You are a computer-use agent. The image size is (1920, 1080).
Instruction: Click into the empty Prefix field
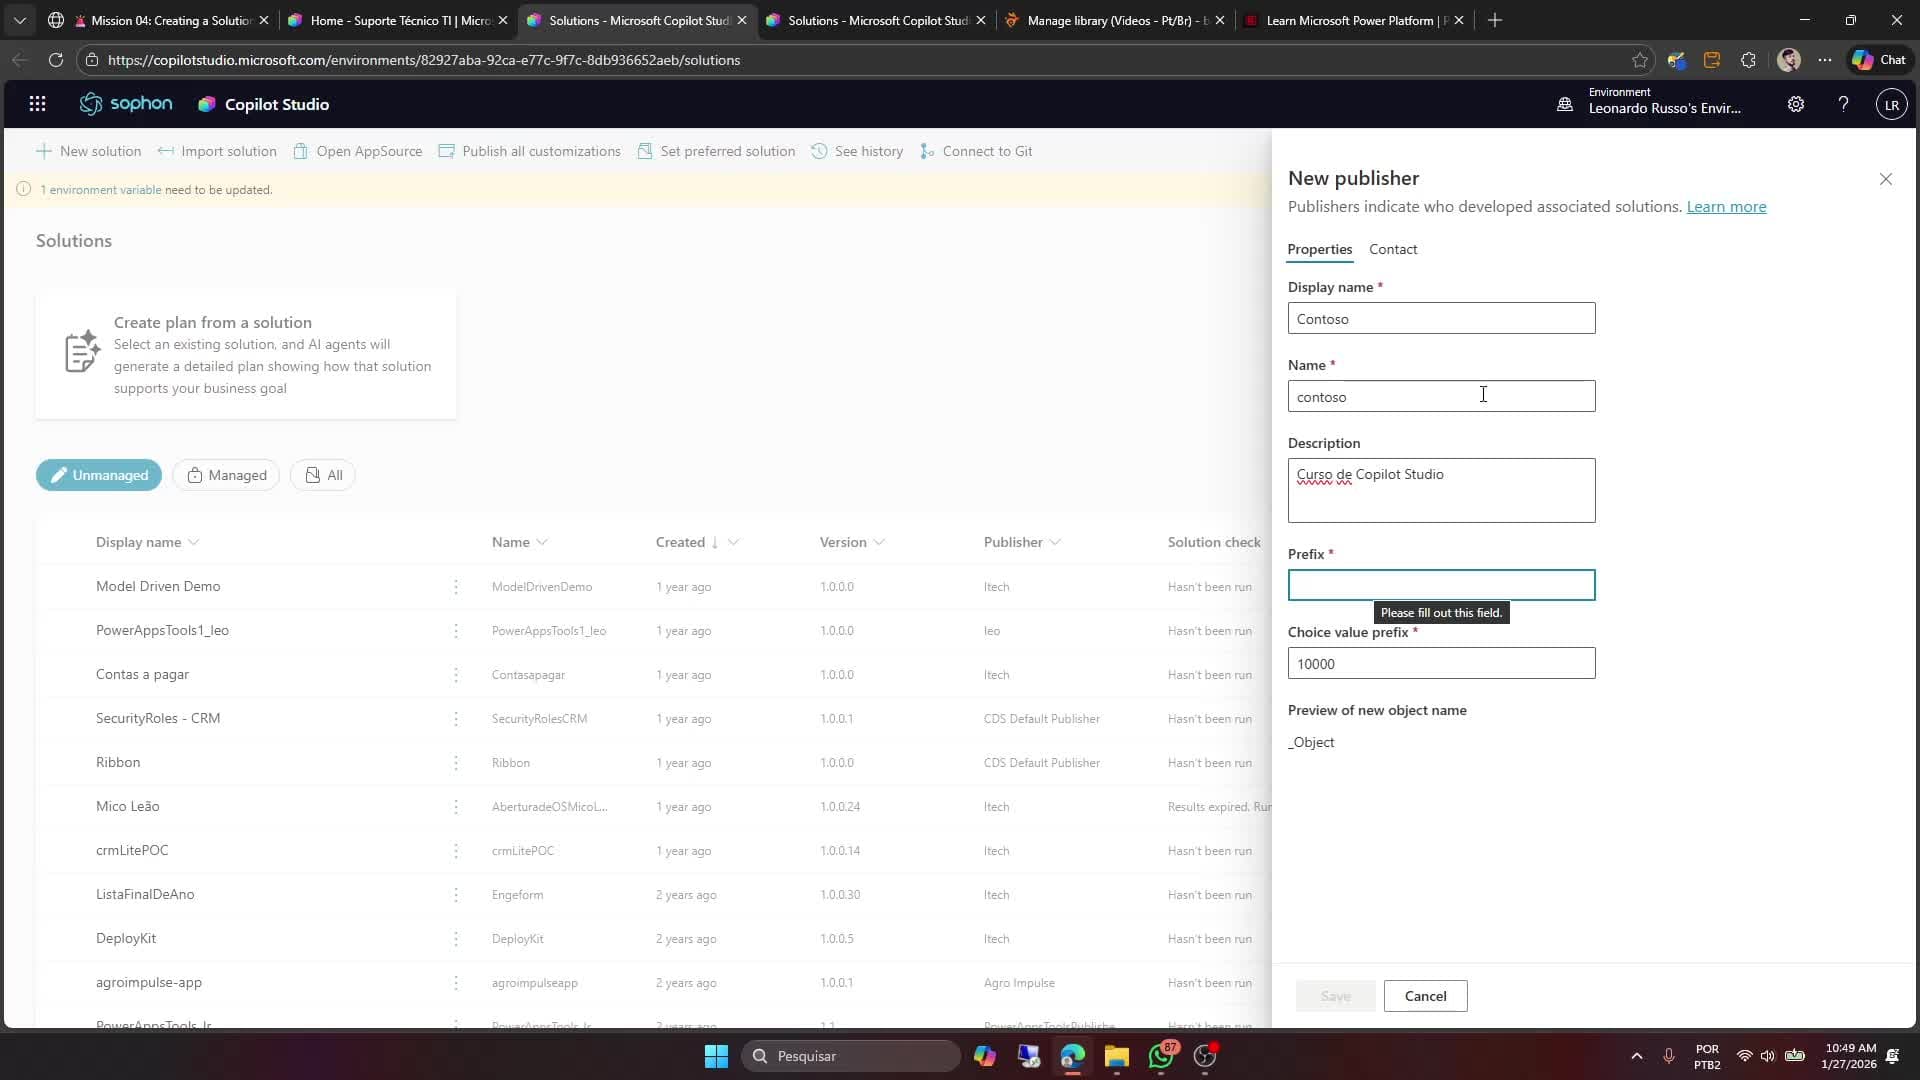point(1440,585)
